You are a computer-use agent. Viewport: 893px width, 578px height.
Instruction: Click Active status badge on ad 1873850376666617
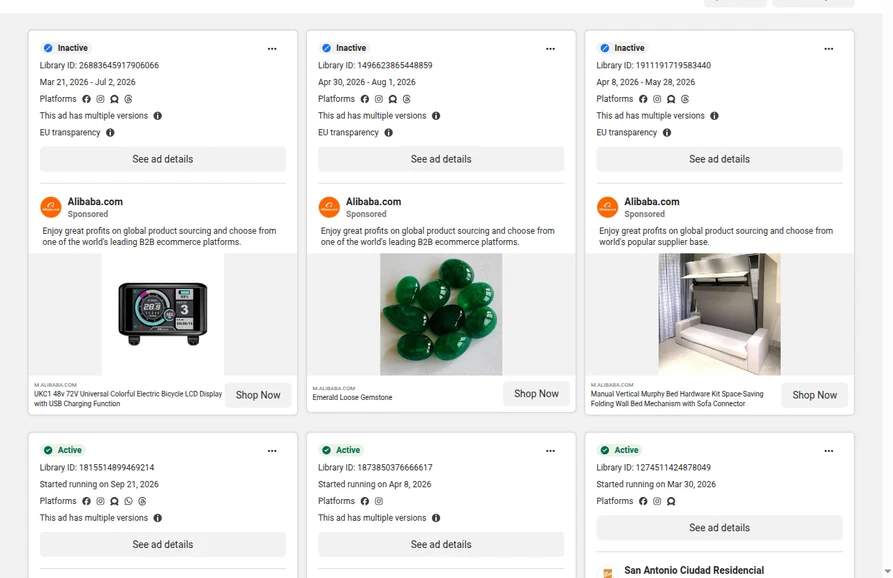[x=341, y=450]
